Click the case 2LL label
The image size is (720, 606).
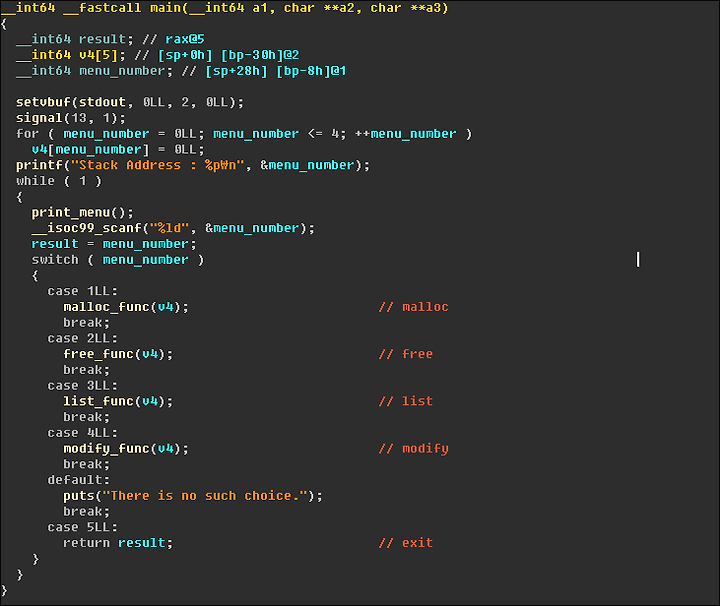pyautogui.click(x=83, y=338)
